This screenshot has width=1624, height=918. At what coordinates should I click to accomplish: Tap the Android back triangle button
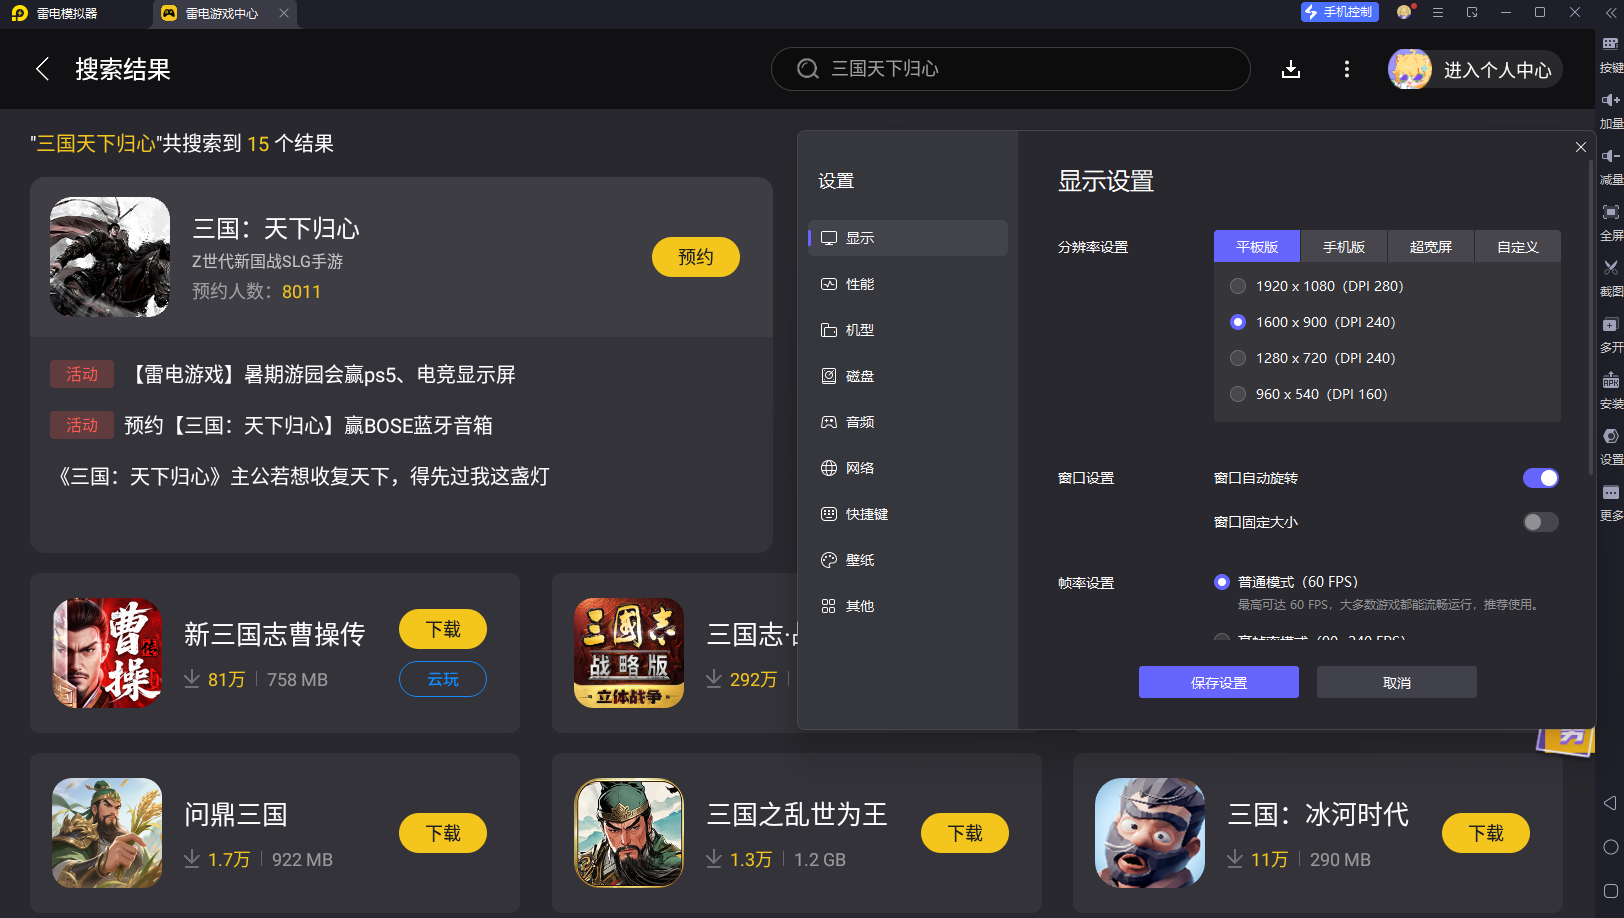pyautogui.click(x=1610, y=803)
